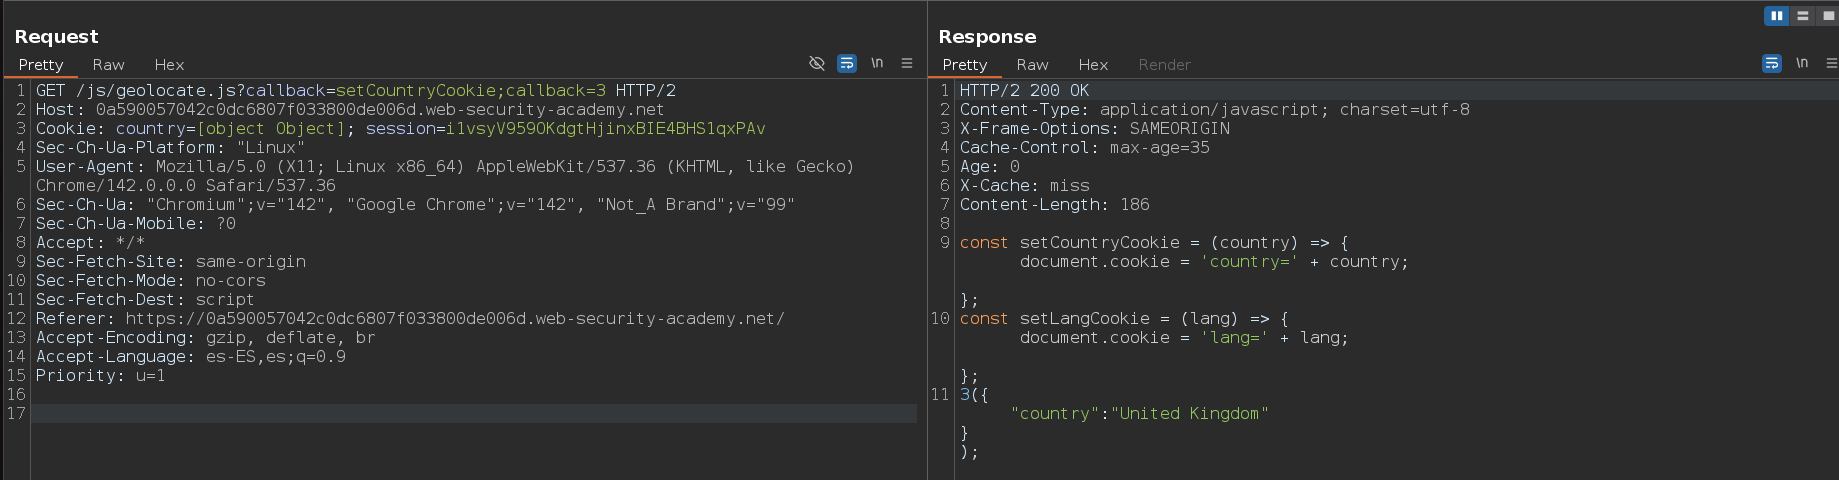Open the Request panel hamburger menu
Image resolution: width=1839 pixels, height=480 pixels.
point(907,63)
